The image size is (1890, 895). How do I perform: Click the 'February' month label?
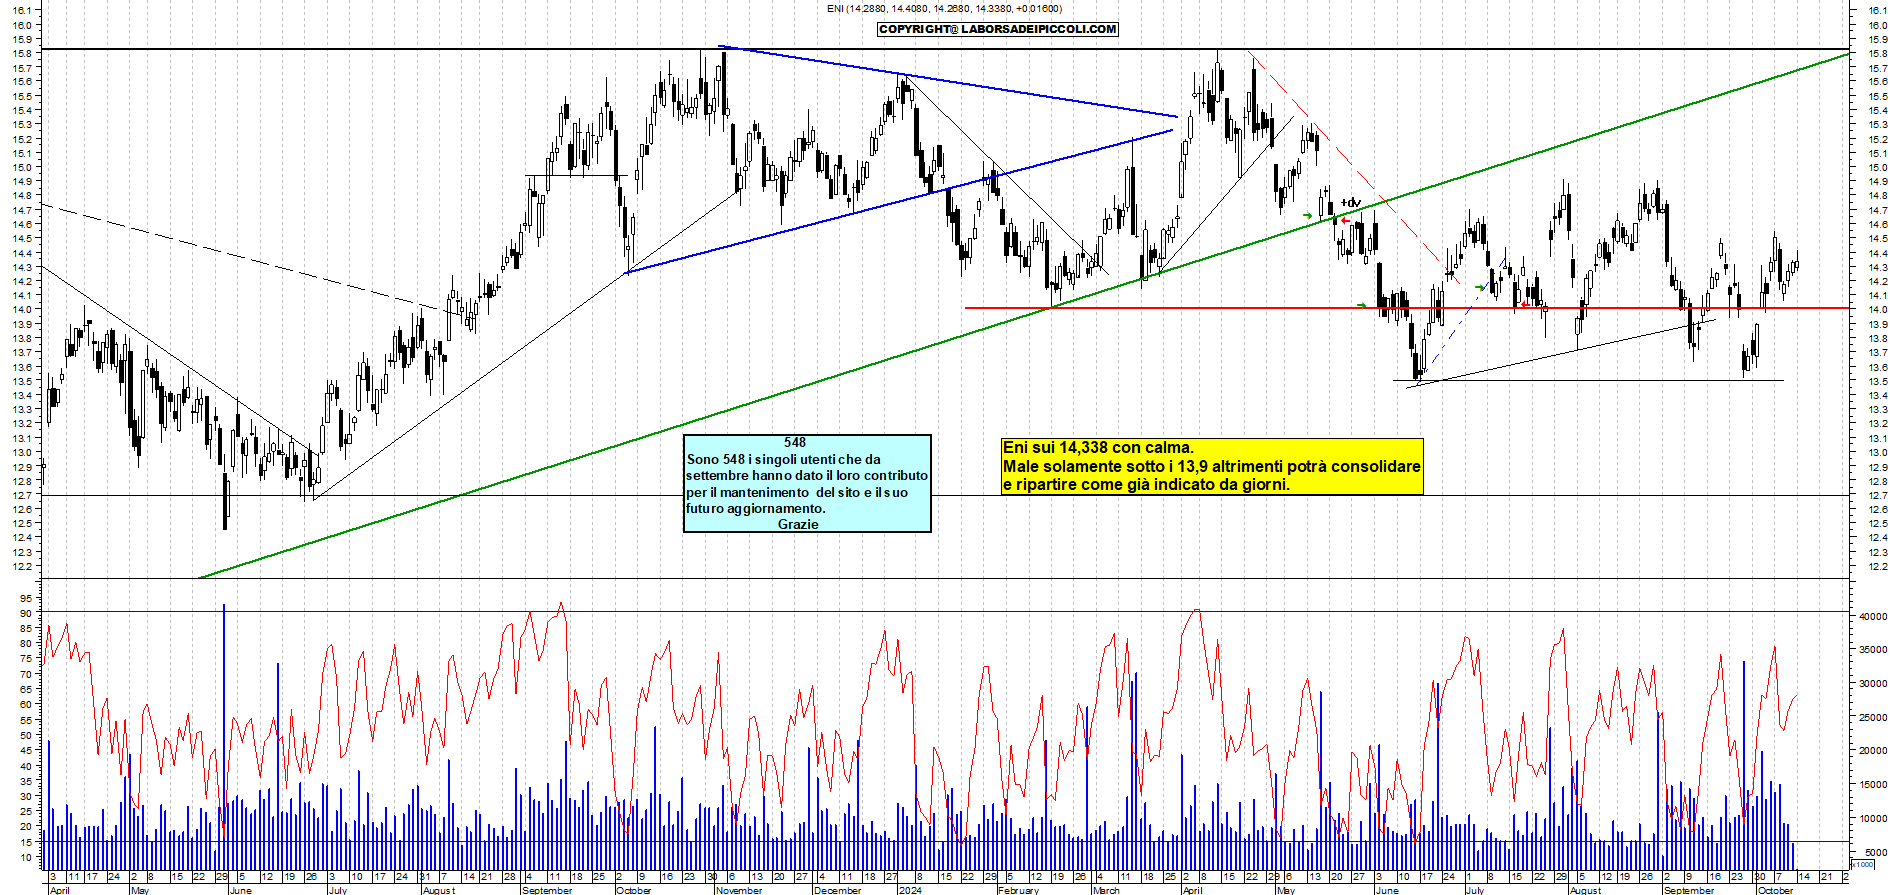pyautogui.click(x=1018, y=890)
